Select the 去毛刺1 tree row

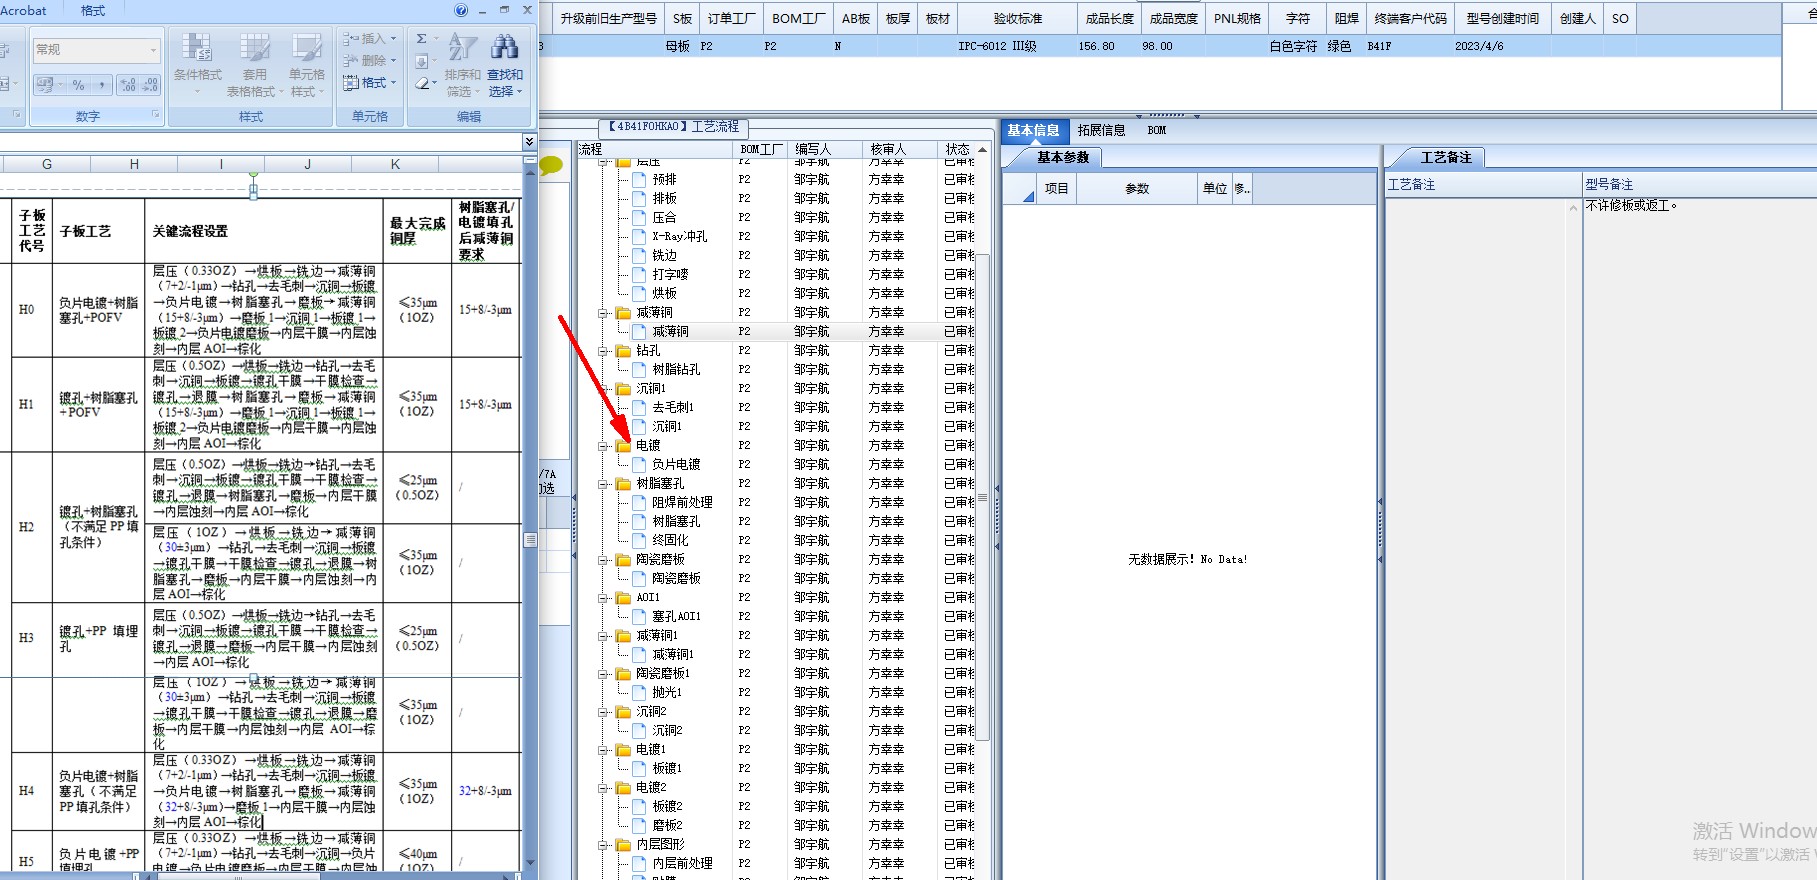(673, 408)
